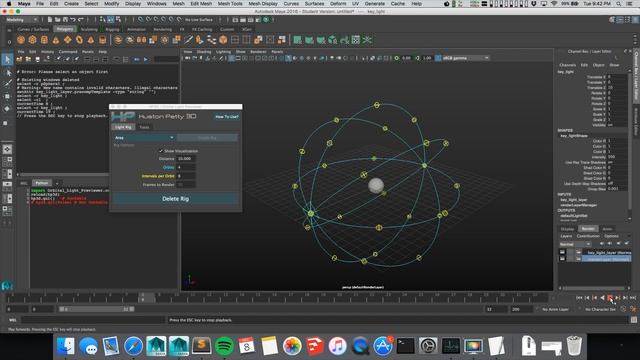
Task: Play backwards using the reverse play button
Action: (x=602, y=298)
